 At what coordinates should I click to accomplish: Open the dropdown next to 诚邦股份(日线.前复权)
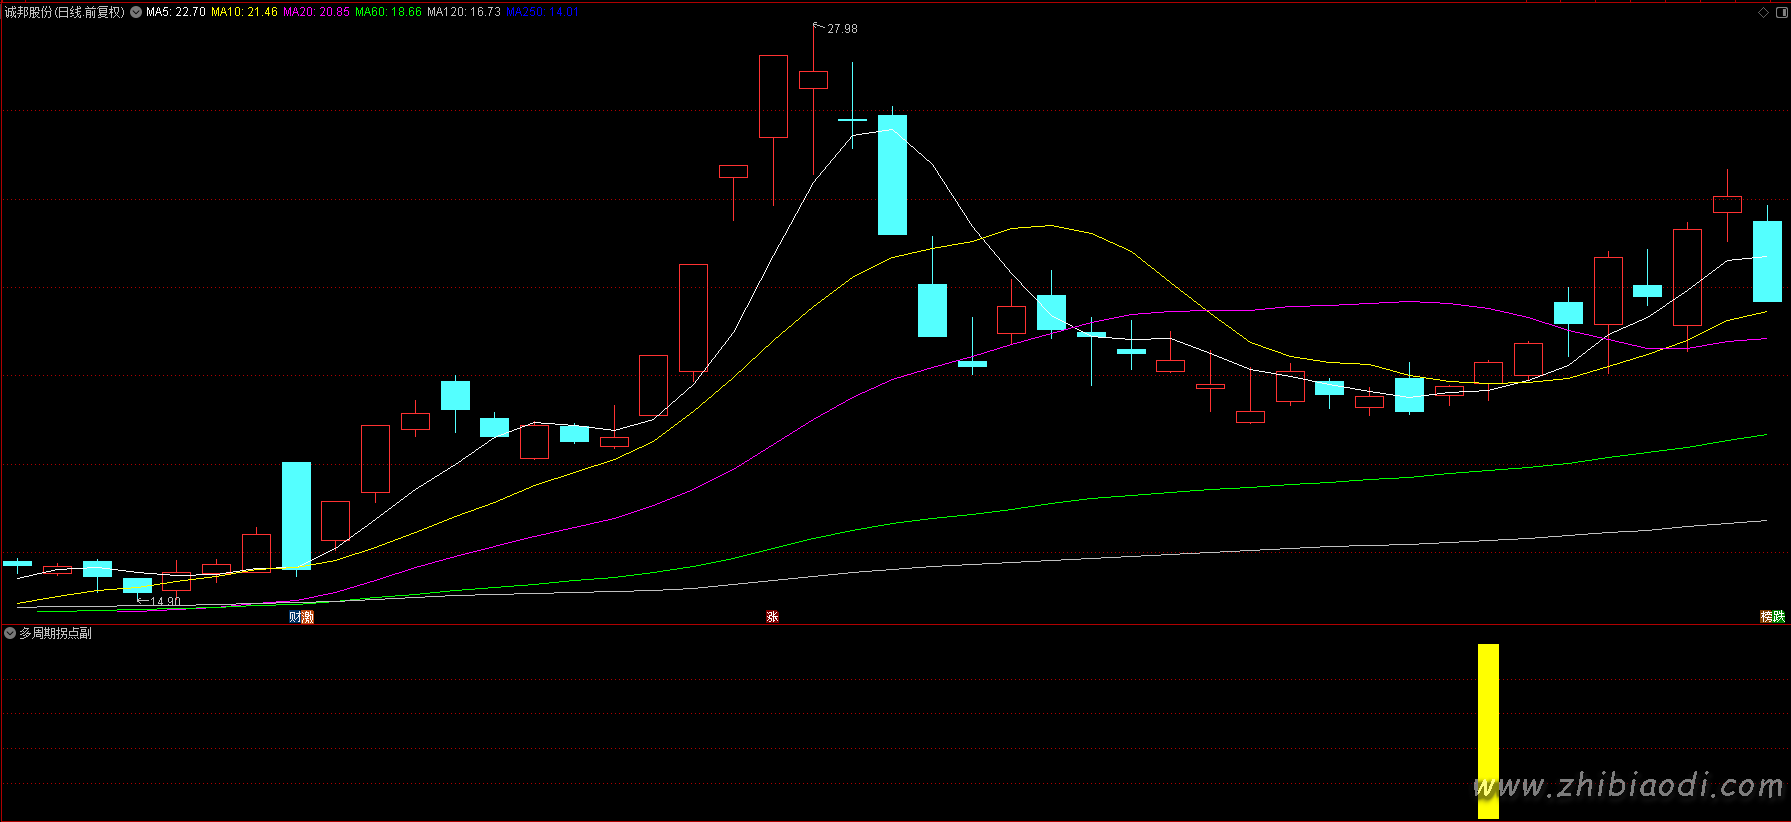[x=136, y=13]
